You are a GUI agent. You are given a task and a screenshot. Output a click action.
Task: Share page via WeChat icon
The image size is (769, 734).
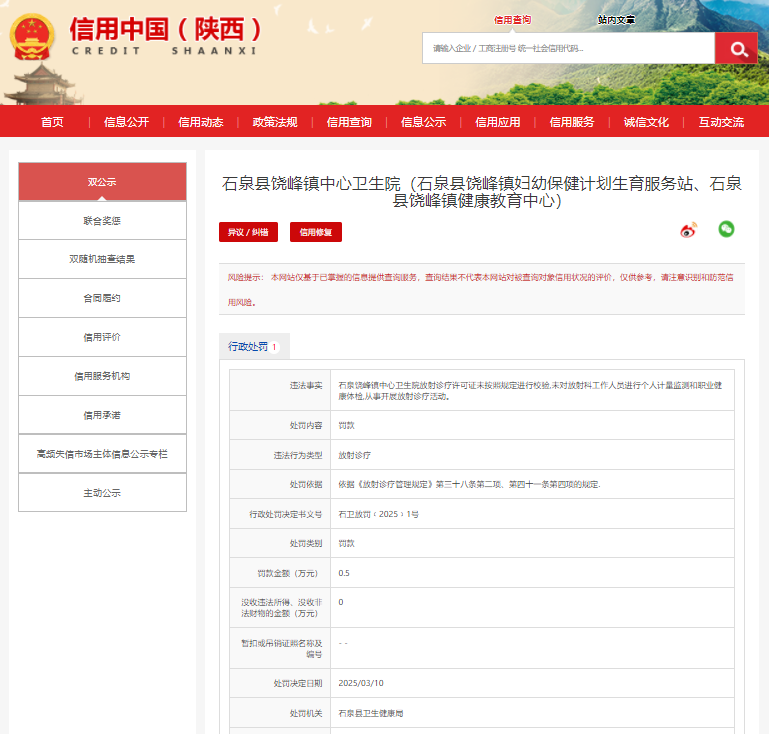[726, 229]
